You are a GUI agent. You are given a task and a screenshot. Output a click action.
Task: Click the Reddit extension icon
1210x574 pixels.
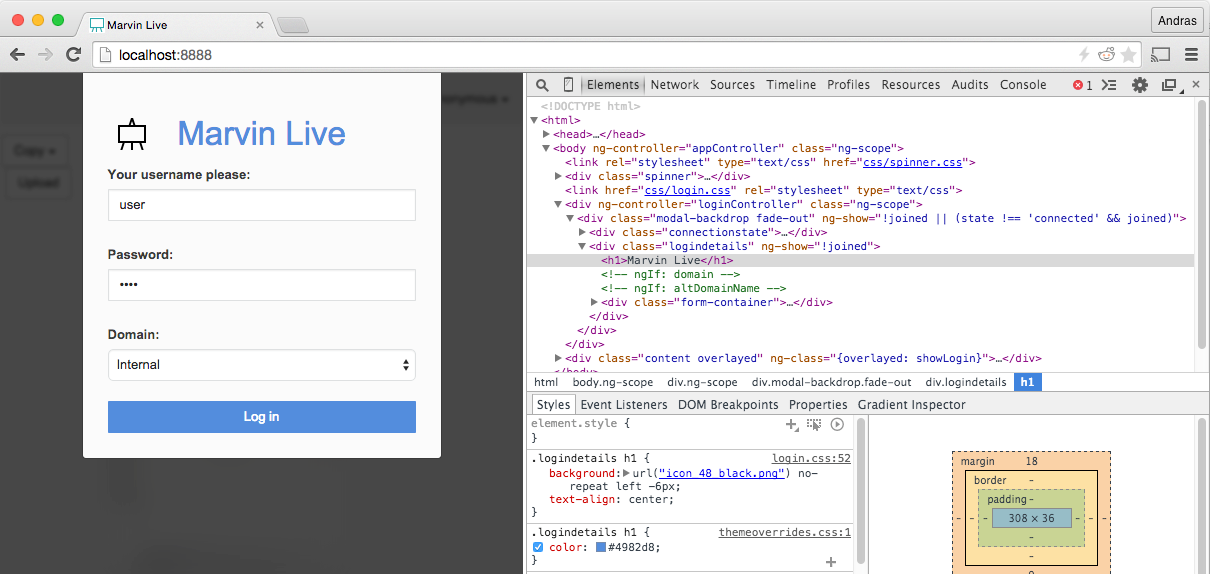(x=1107, y=55)
